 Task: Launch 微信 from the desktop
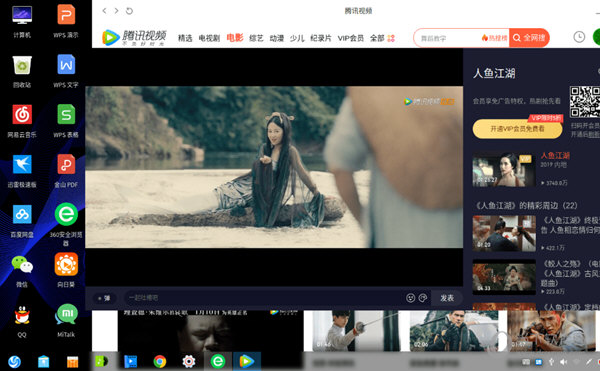pos(22,271)
